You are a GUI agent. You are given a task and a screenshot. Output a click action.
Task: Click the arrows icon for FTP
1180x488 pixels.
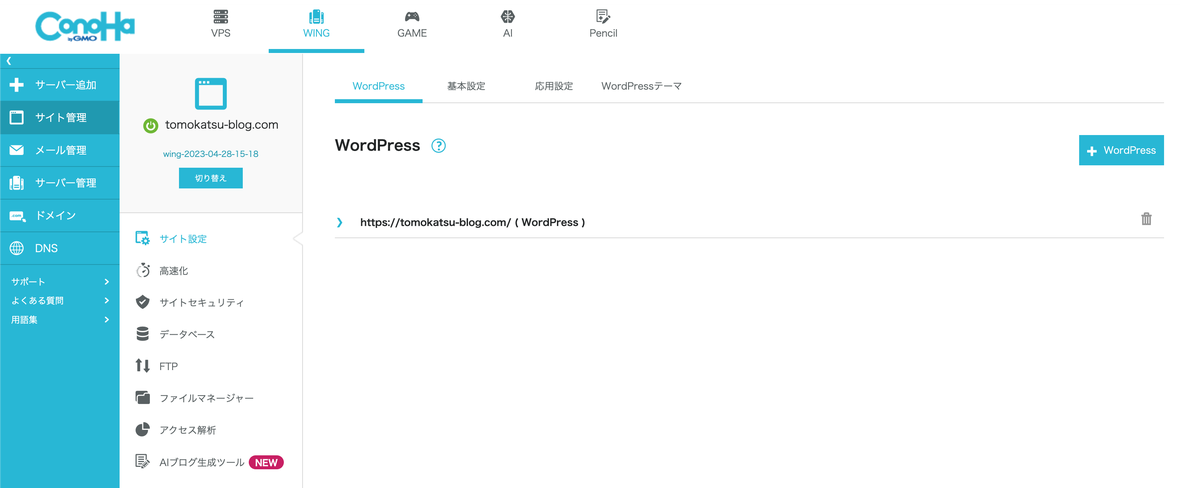click(x=142, y=366)
